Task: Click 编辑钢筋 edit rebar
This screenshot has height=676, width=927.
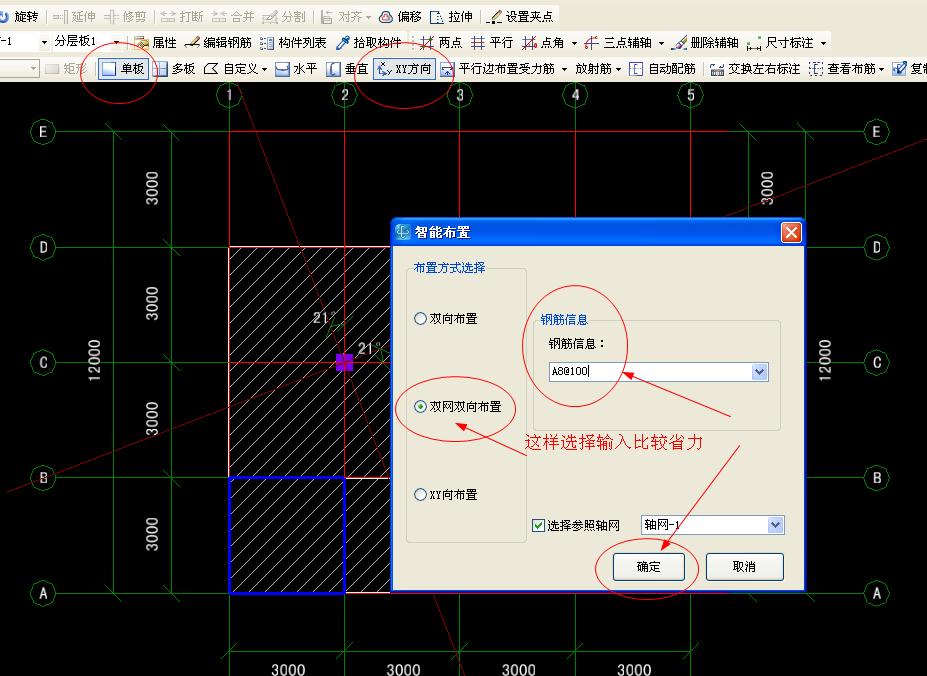Action: click(x=218, y=43)
